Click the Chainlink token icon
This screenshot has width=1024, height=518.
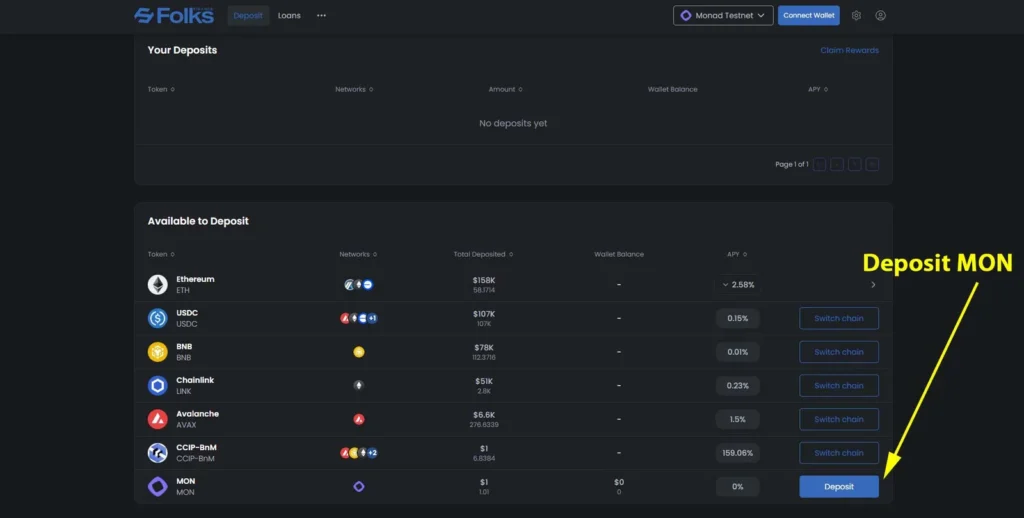pos(157,385)
